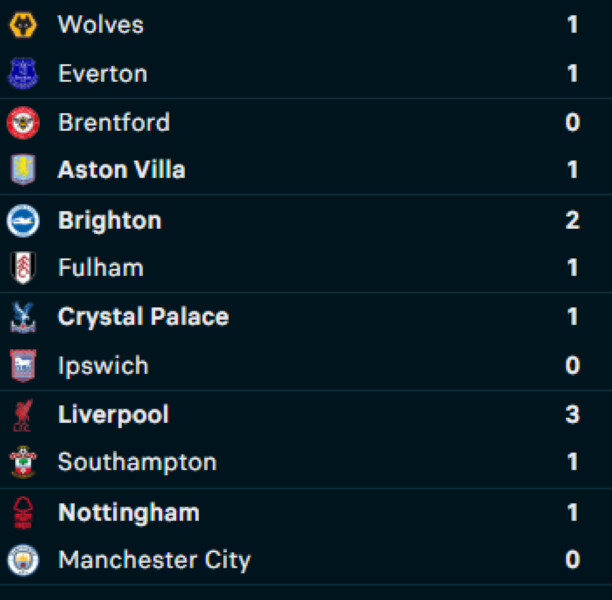Click the Wolves club crest
This screenshot has height=600, width=612.
22,25
